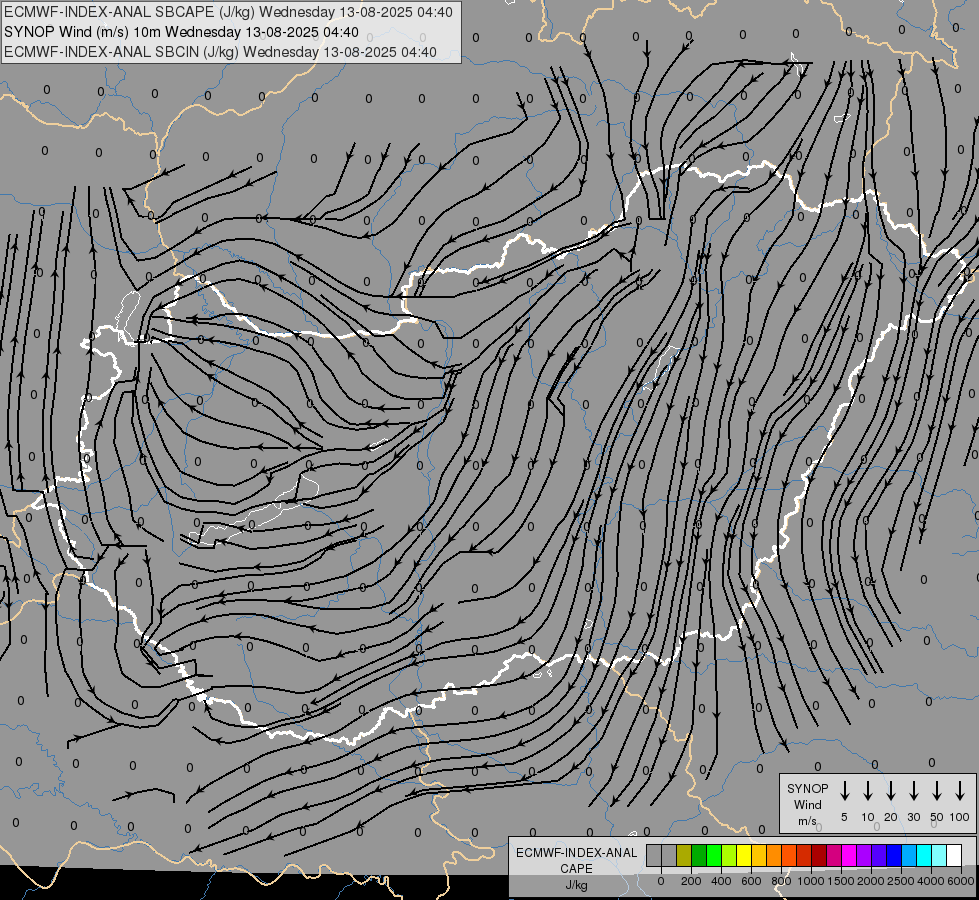This screenshot has width=979, height=900.
Task: Click the SBCAPE title line in the header
Action: click(x=228, y=12)
